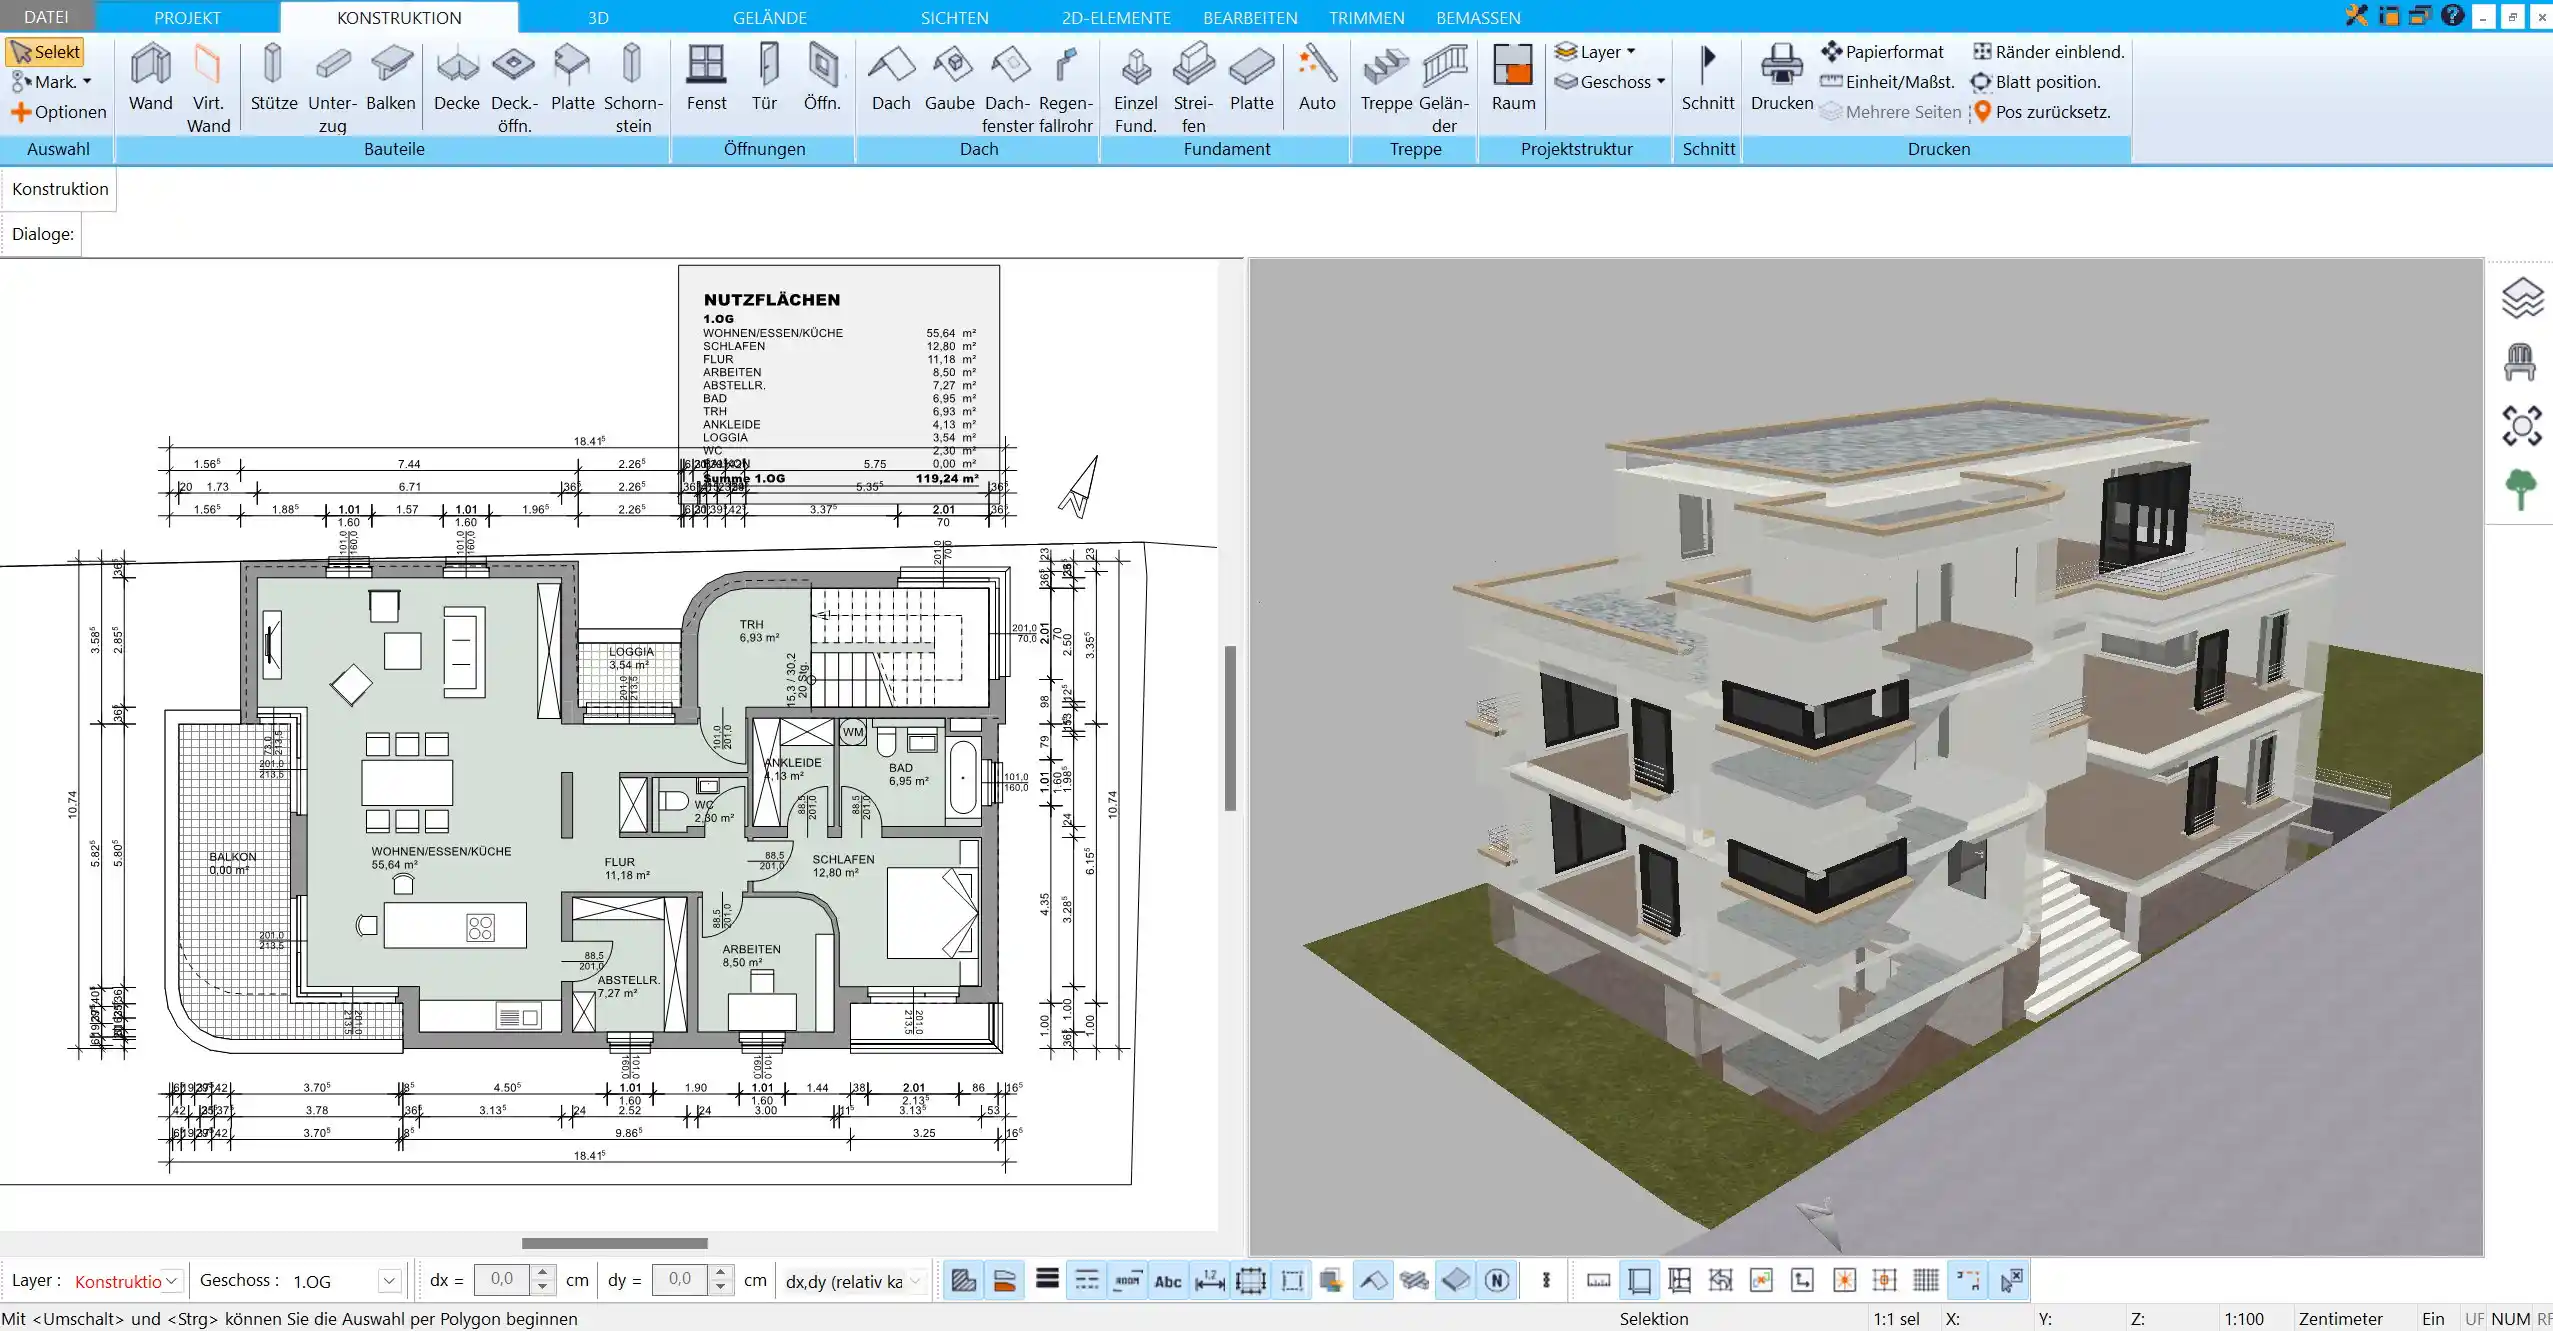Click the tree plants icon in sidebar
2553x1331 pixels.
(2521, 490)
